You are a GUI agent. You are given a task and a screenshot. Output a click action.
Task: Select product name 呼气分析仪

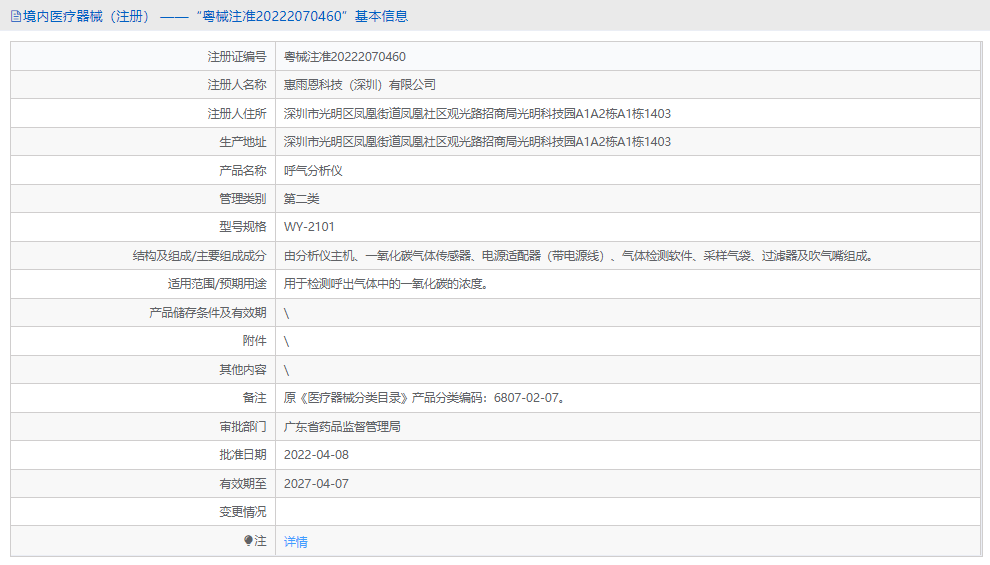tap(313, 170)
